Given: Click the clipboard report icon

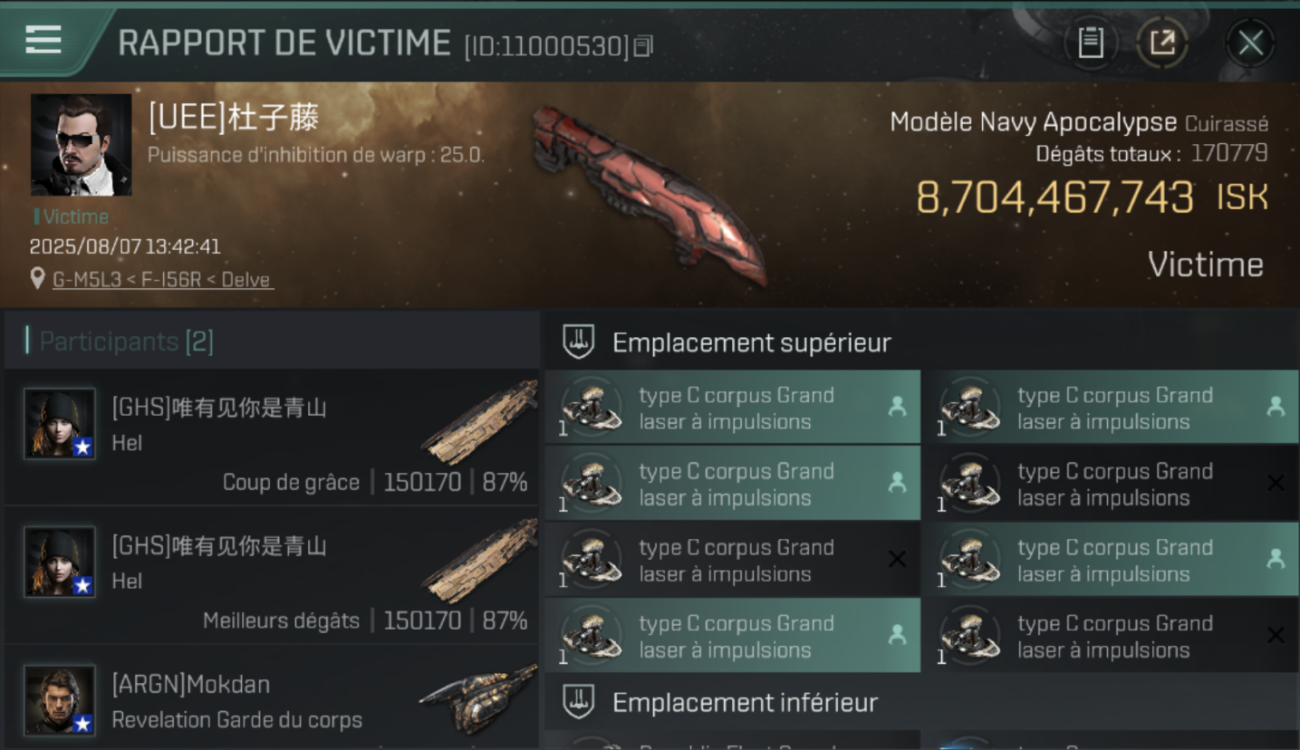Looking at the screenshot, I should 1091,43.
